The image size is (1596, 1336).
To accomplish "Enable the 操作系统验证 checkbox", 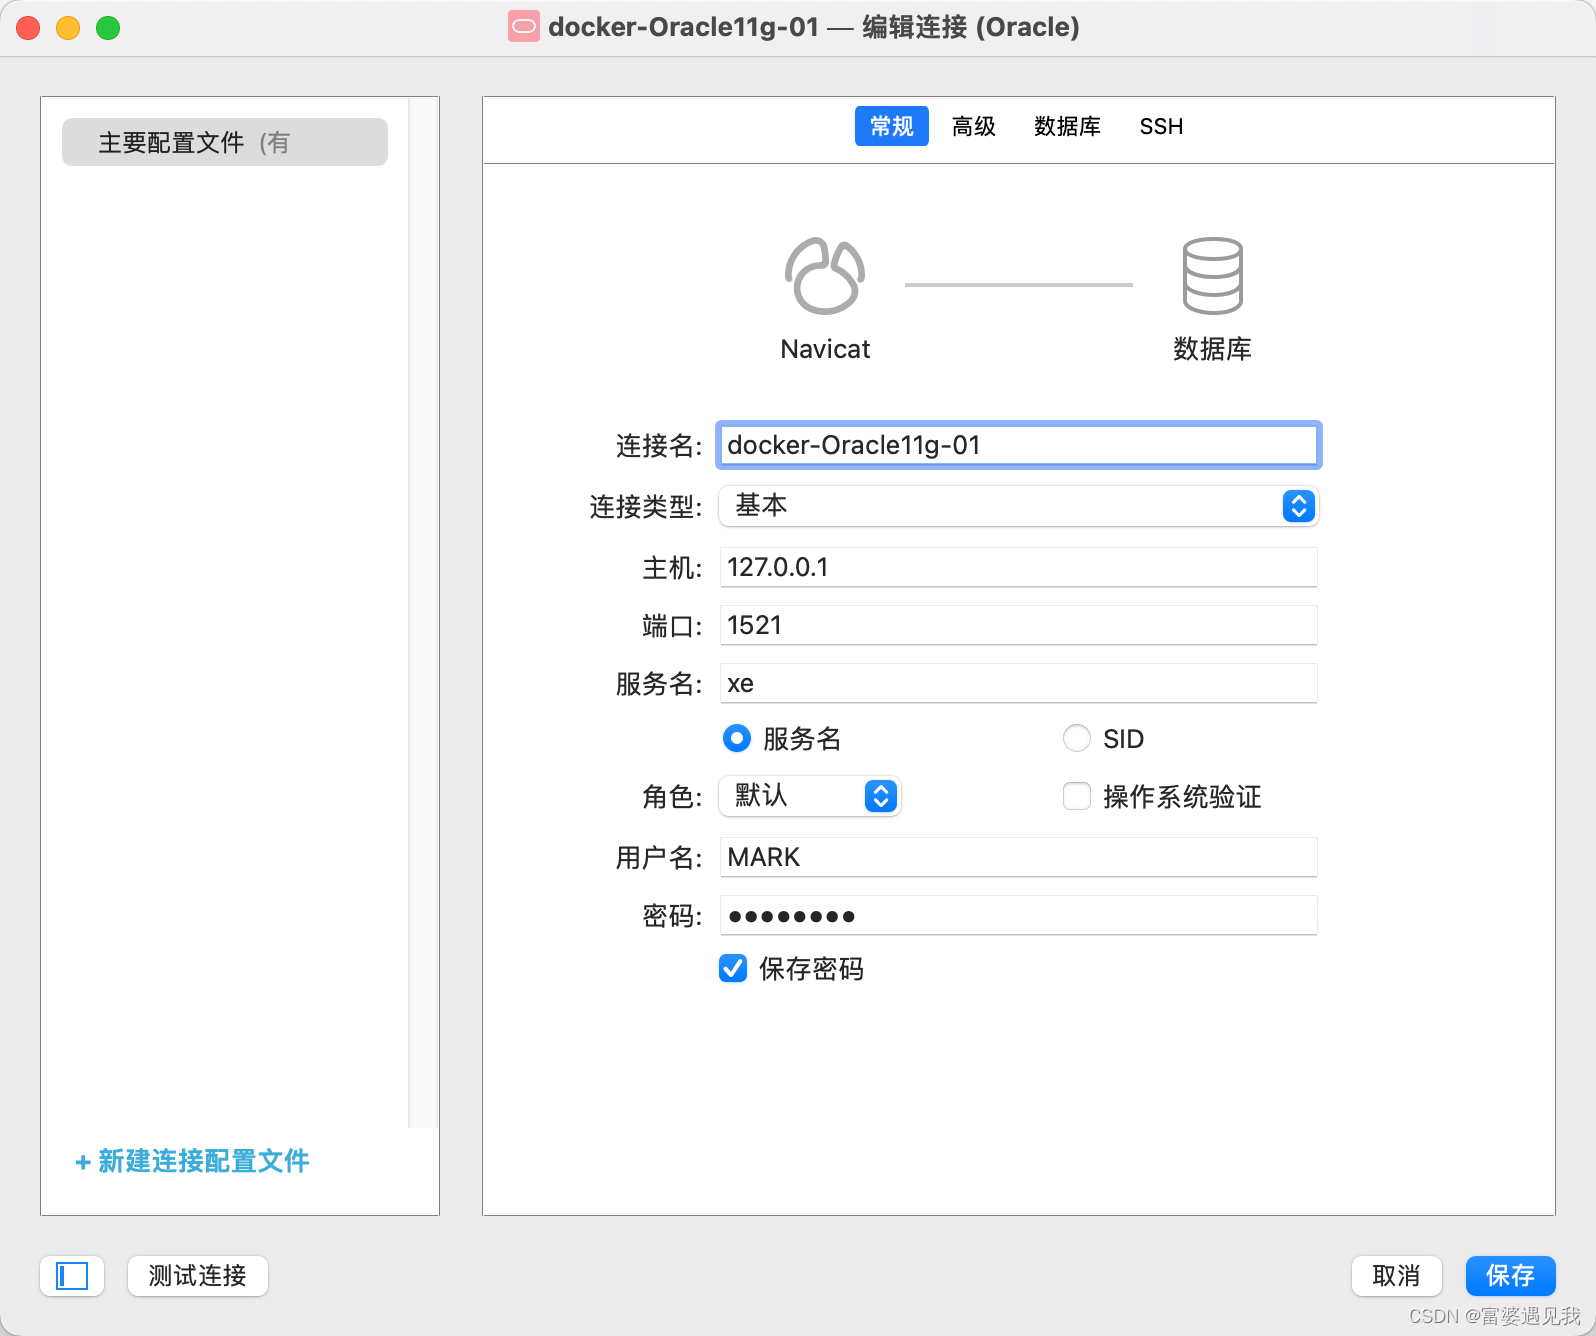I will tap(1077, 796).
